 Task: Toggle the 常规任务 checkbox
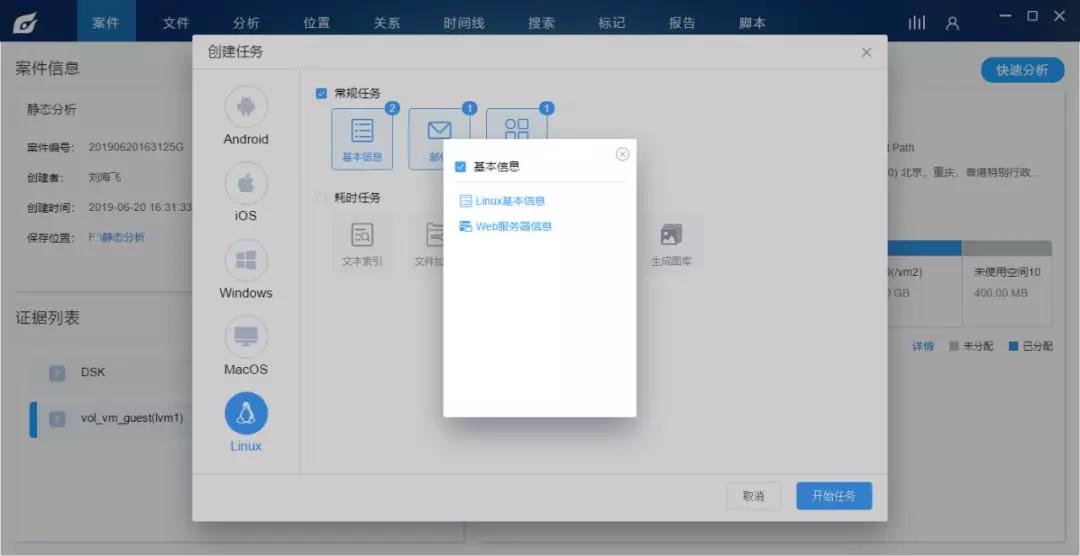[321, 93]
